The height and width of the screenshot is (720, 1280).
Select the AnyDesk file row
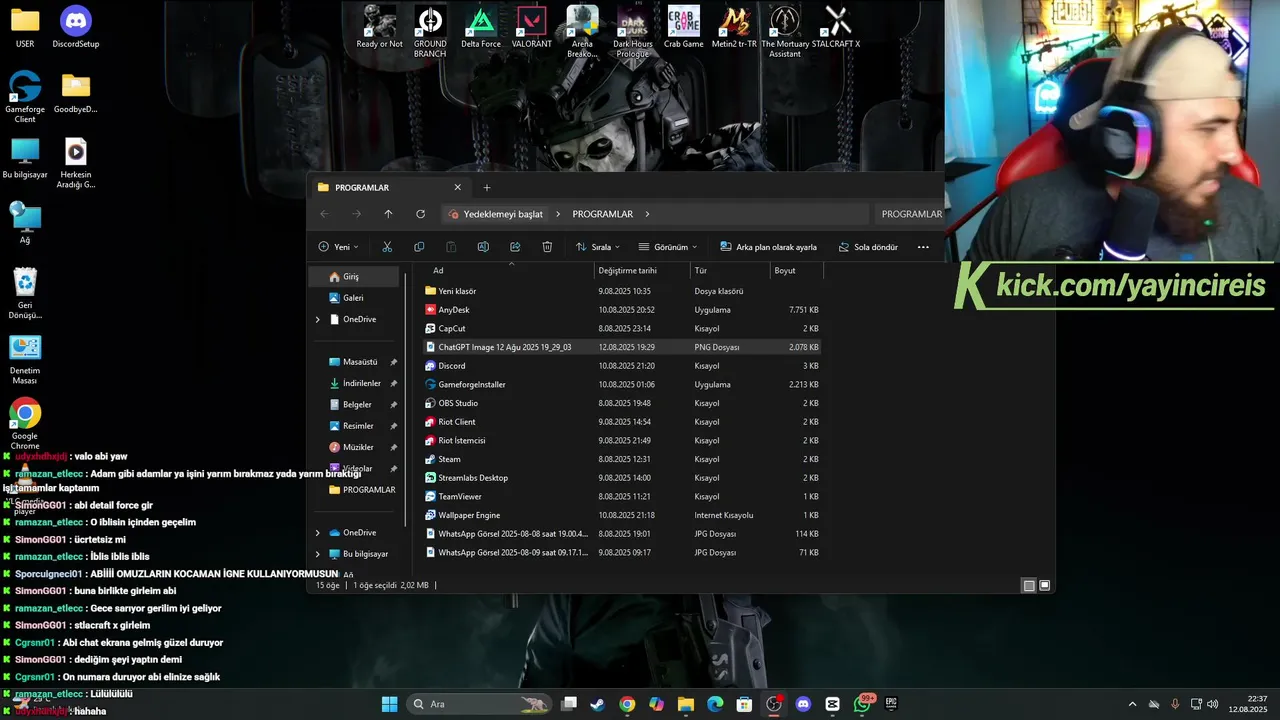tap(622, 310)
